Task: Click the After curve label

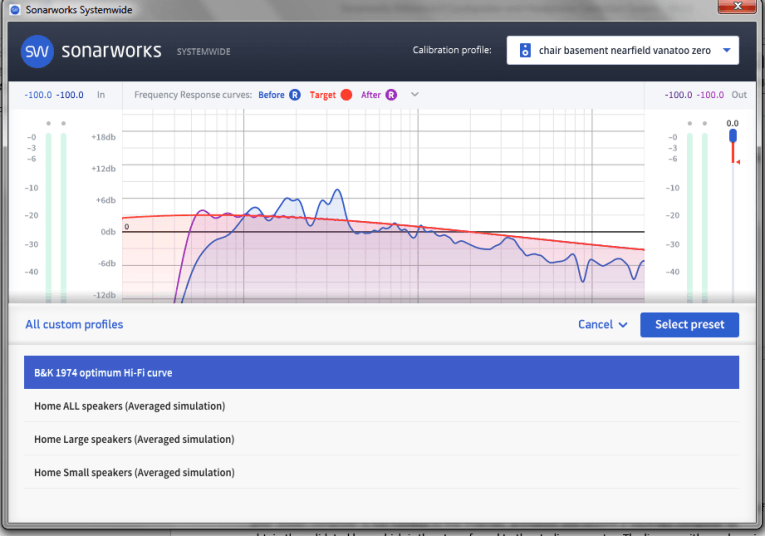Action: tap(371, 95)
